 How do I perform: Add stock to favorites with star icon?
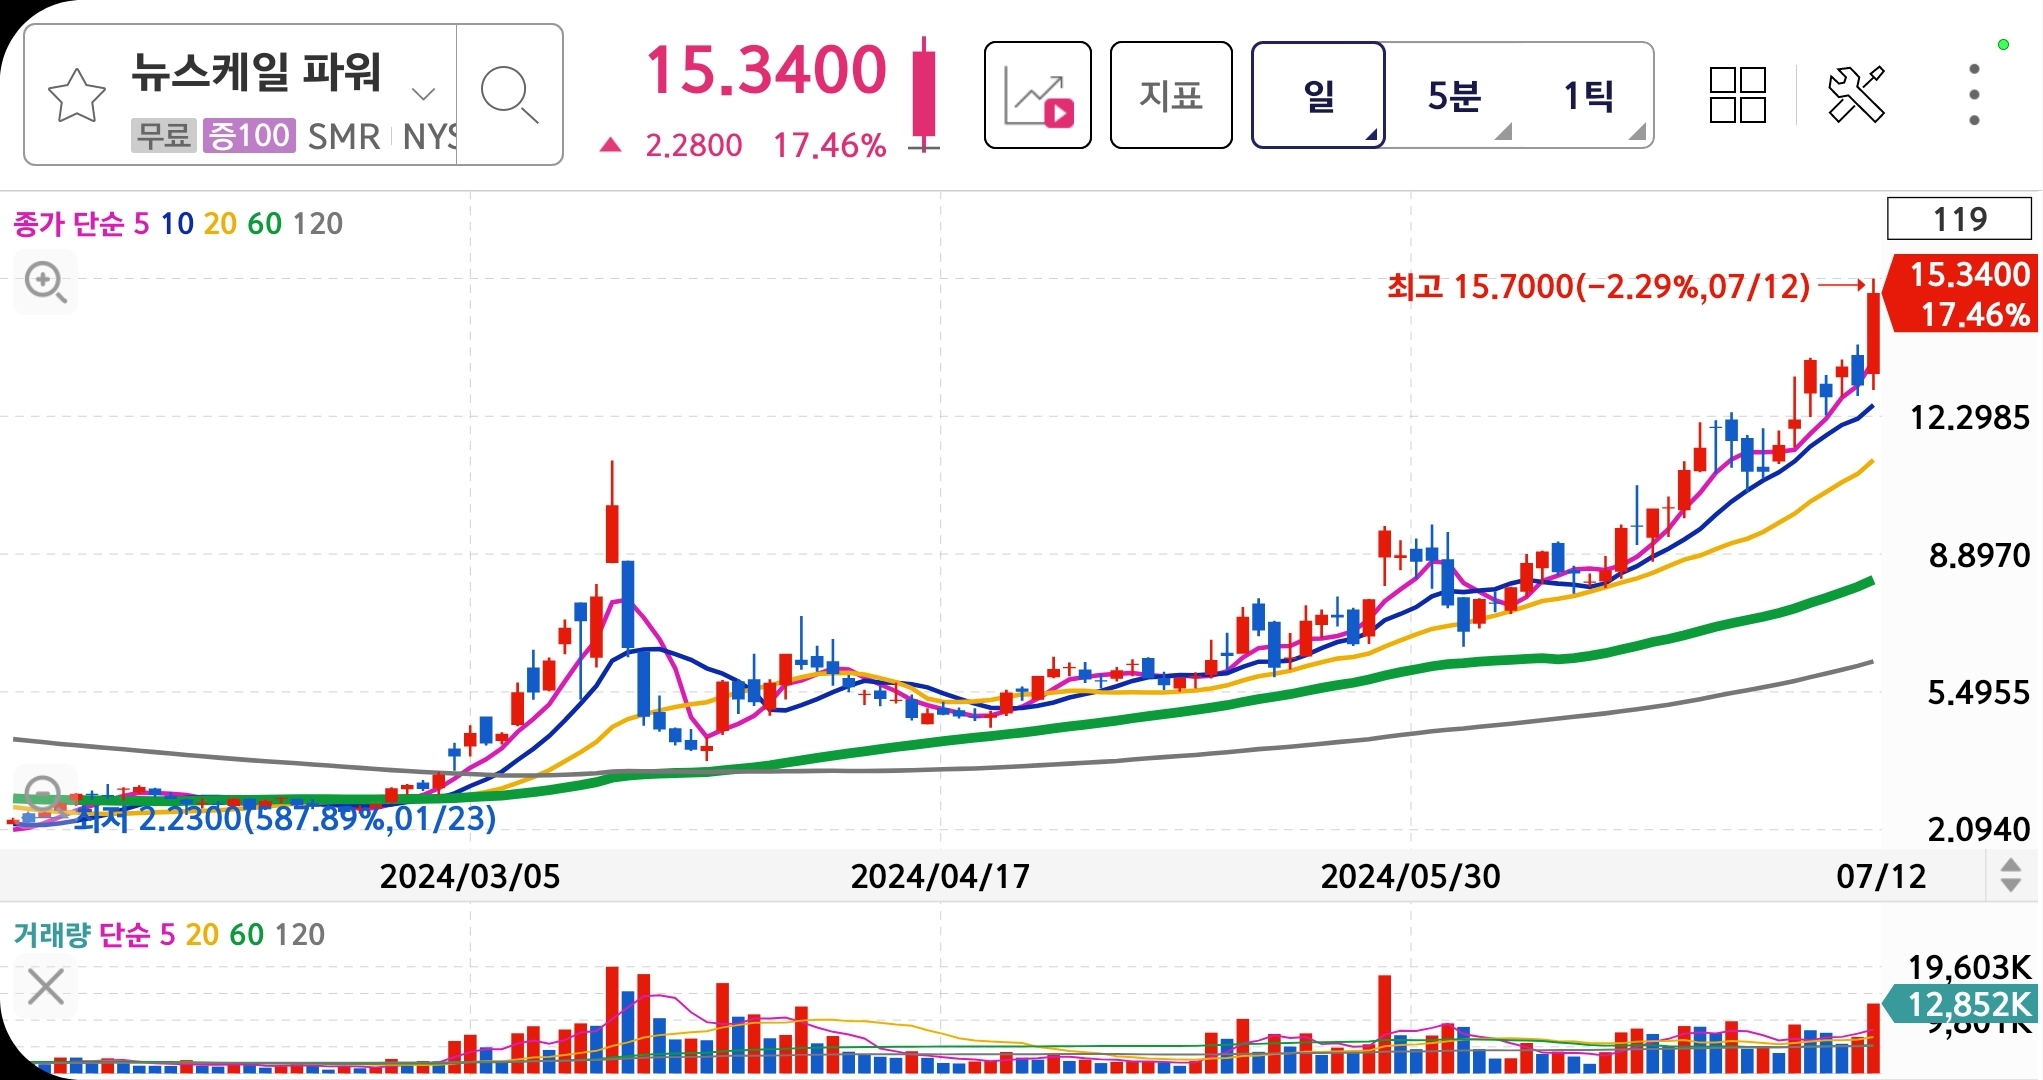click(x=76, y=96)
